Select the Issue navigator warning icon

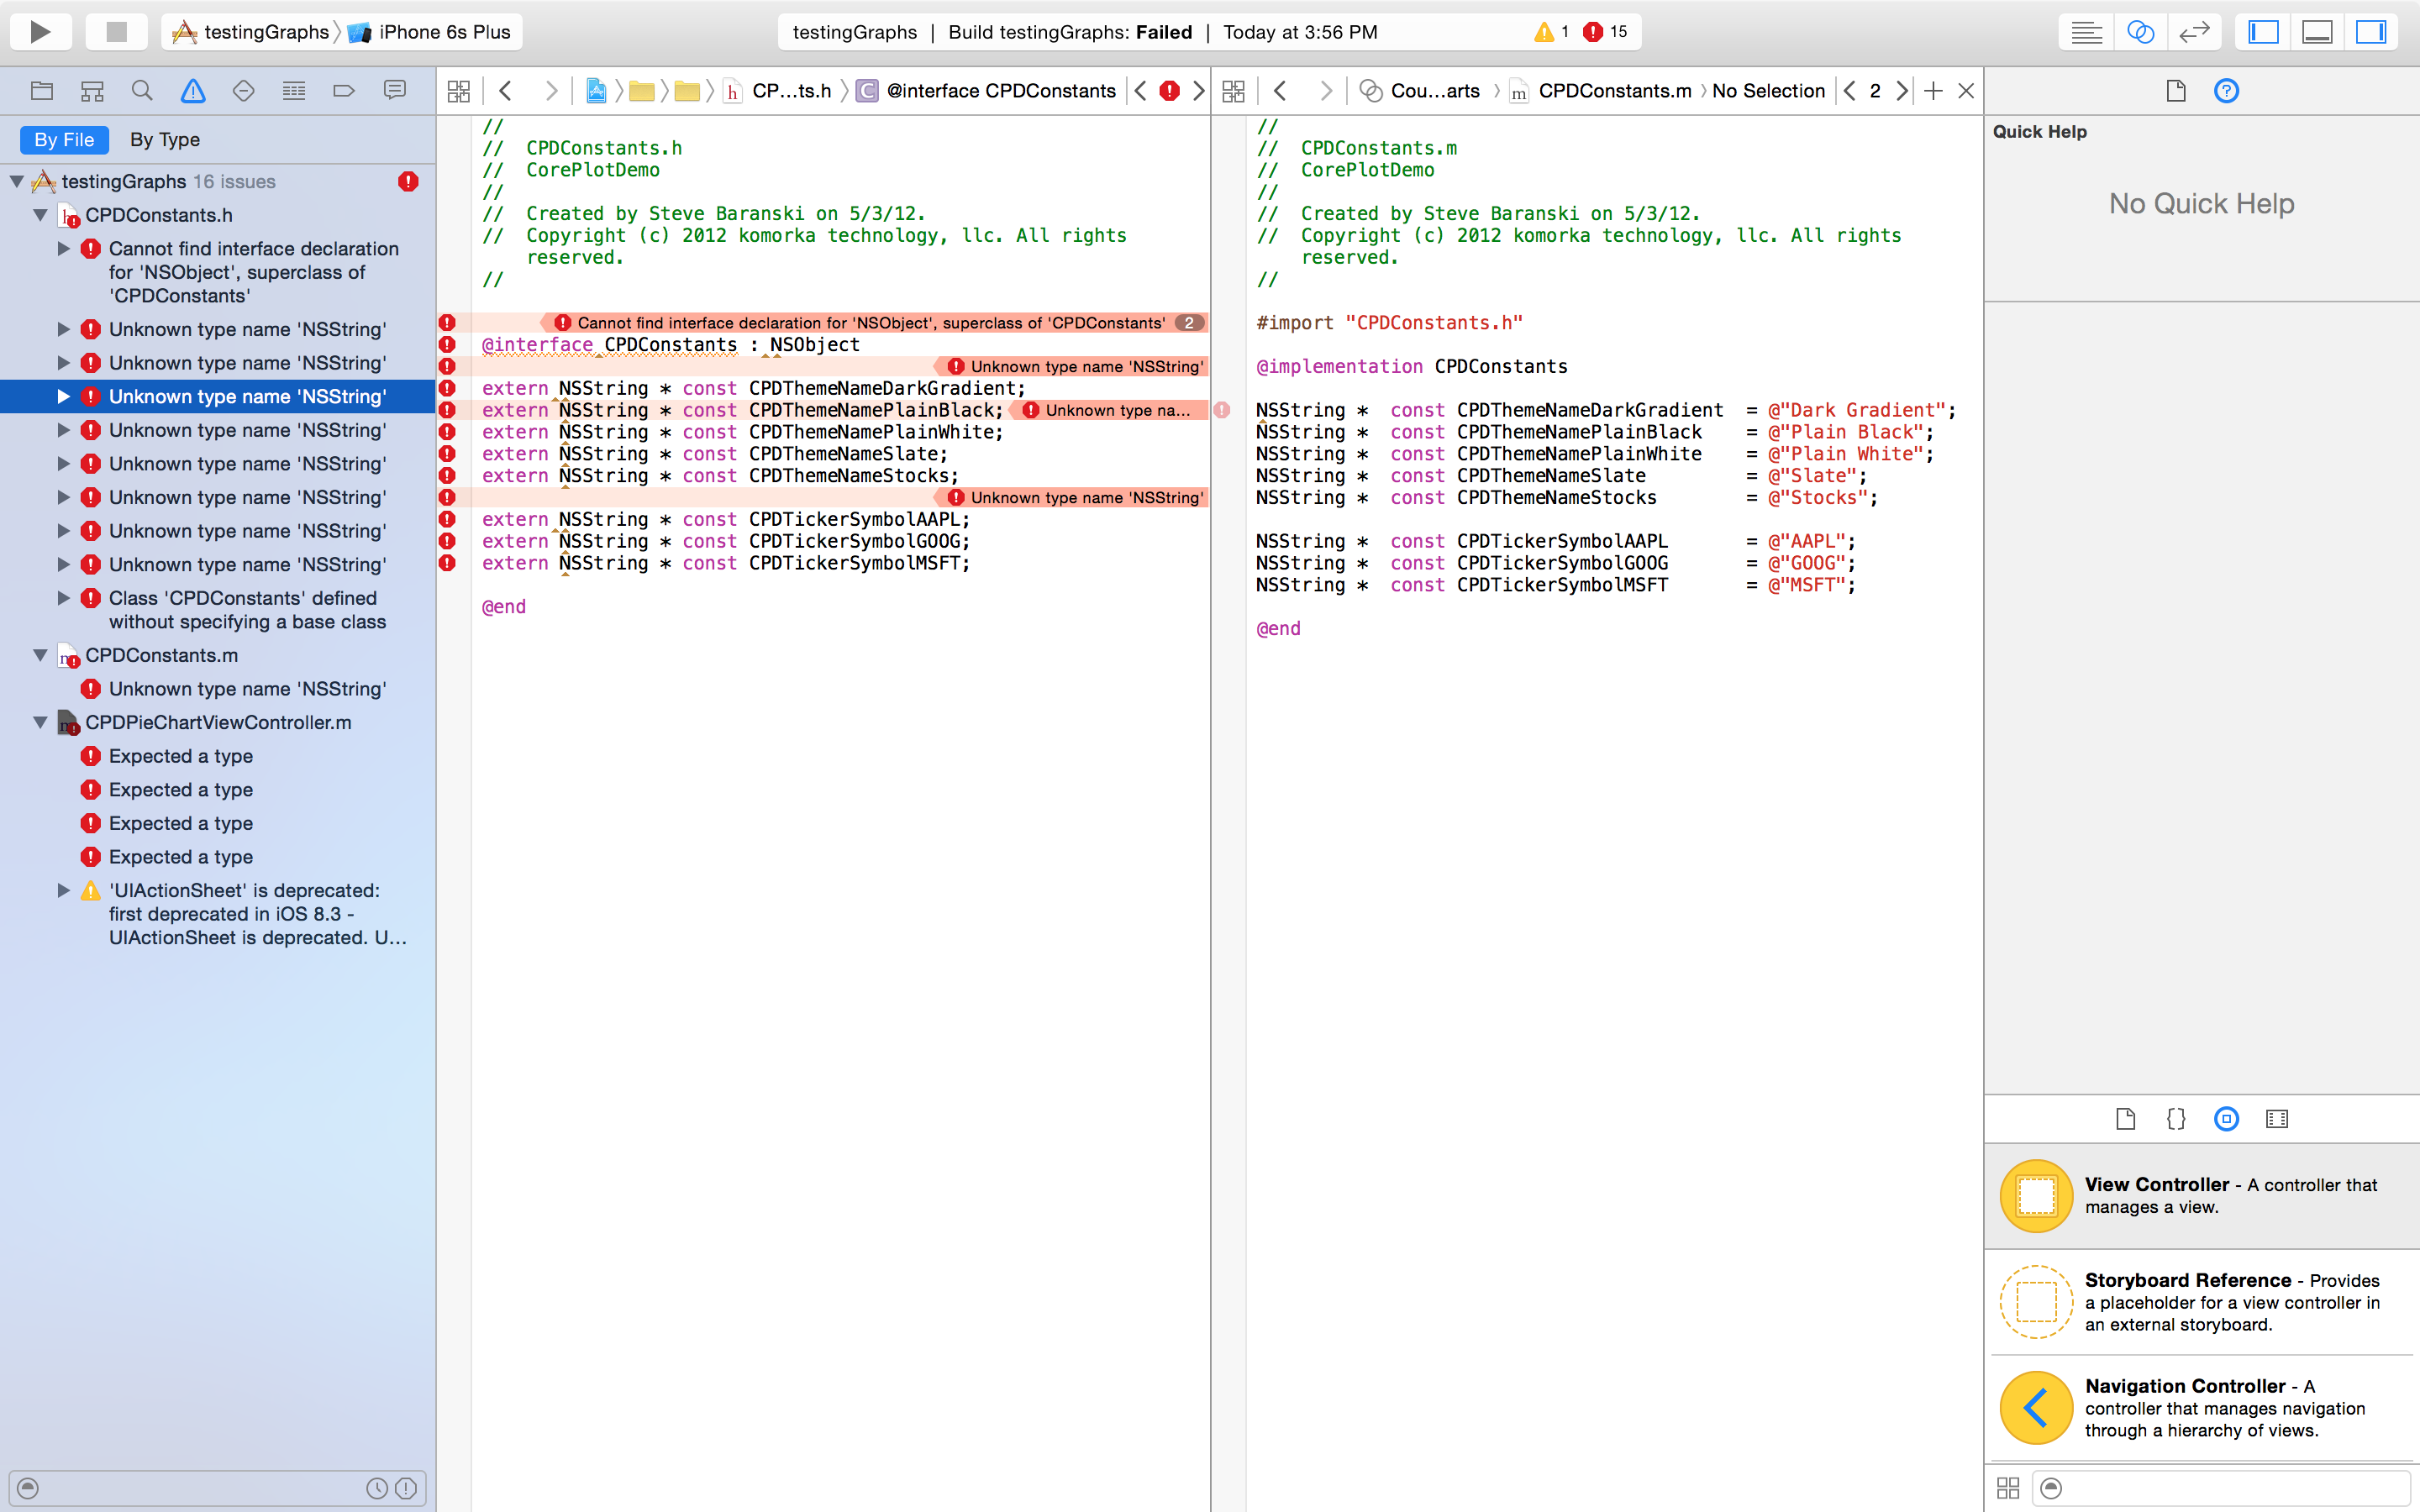[x=193, y=91]
